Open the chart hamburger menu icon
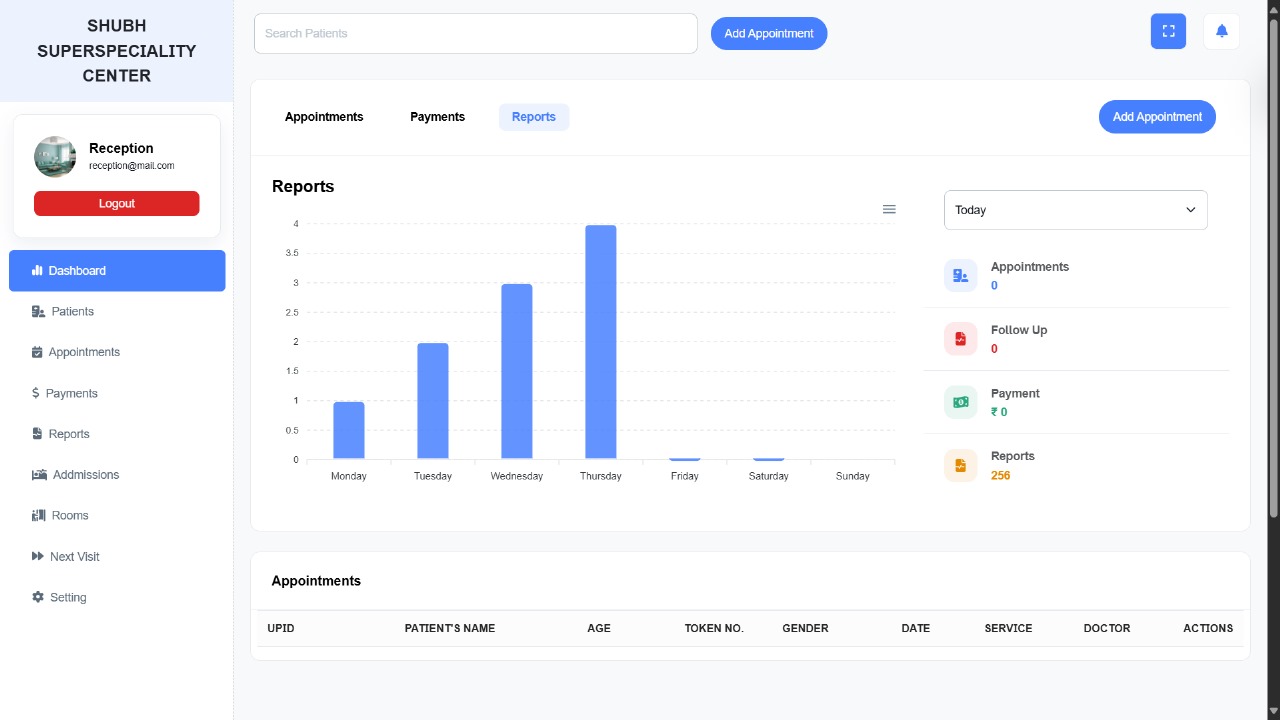Image resolution: width=1280 pixels, height=720 pixels. 889,209
